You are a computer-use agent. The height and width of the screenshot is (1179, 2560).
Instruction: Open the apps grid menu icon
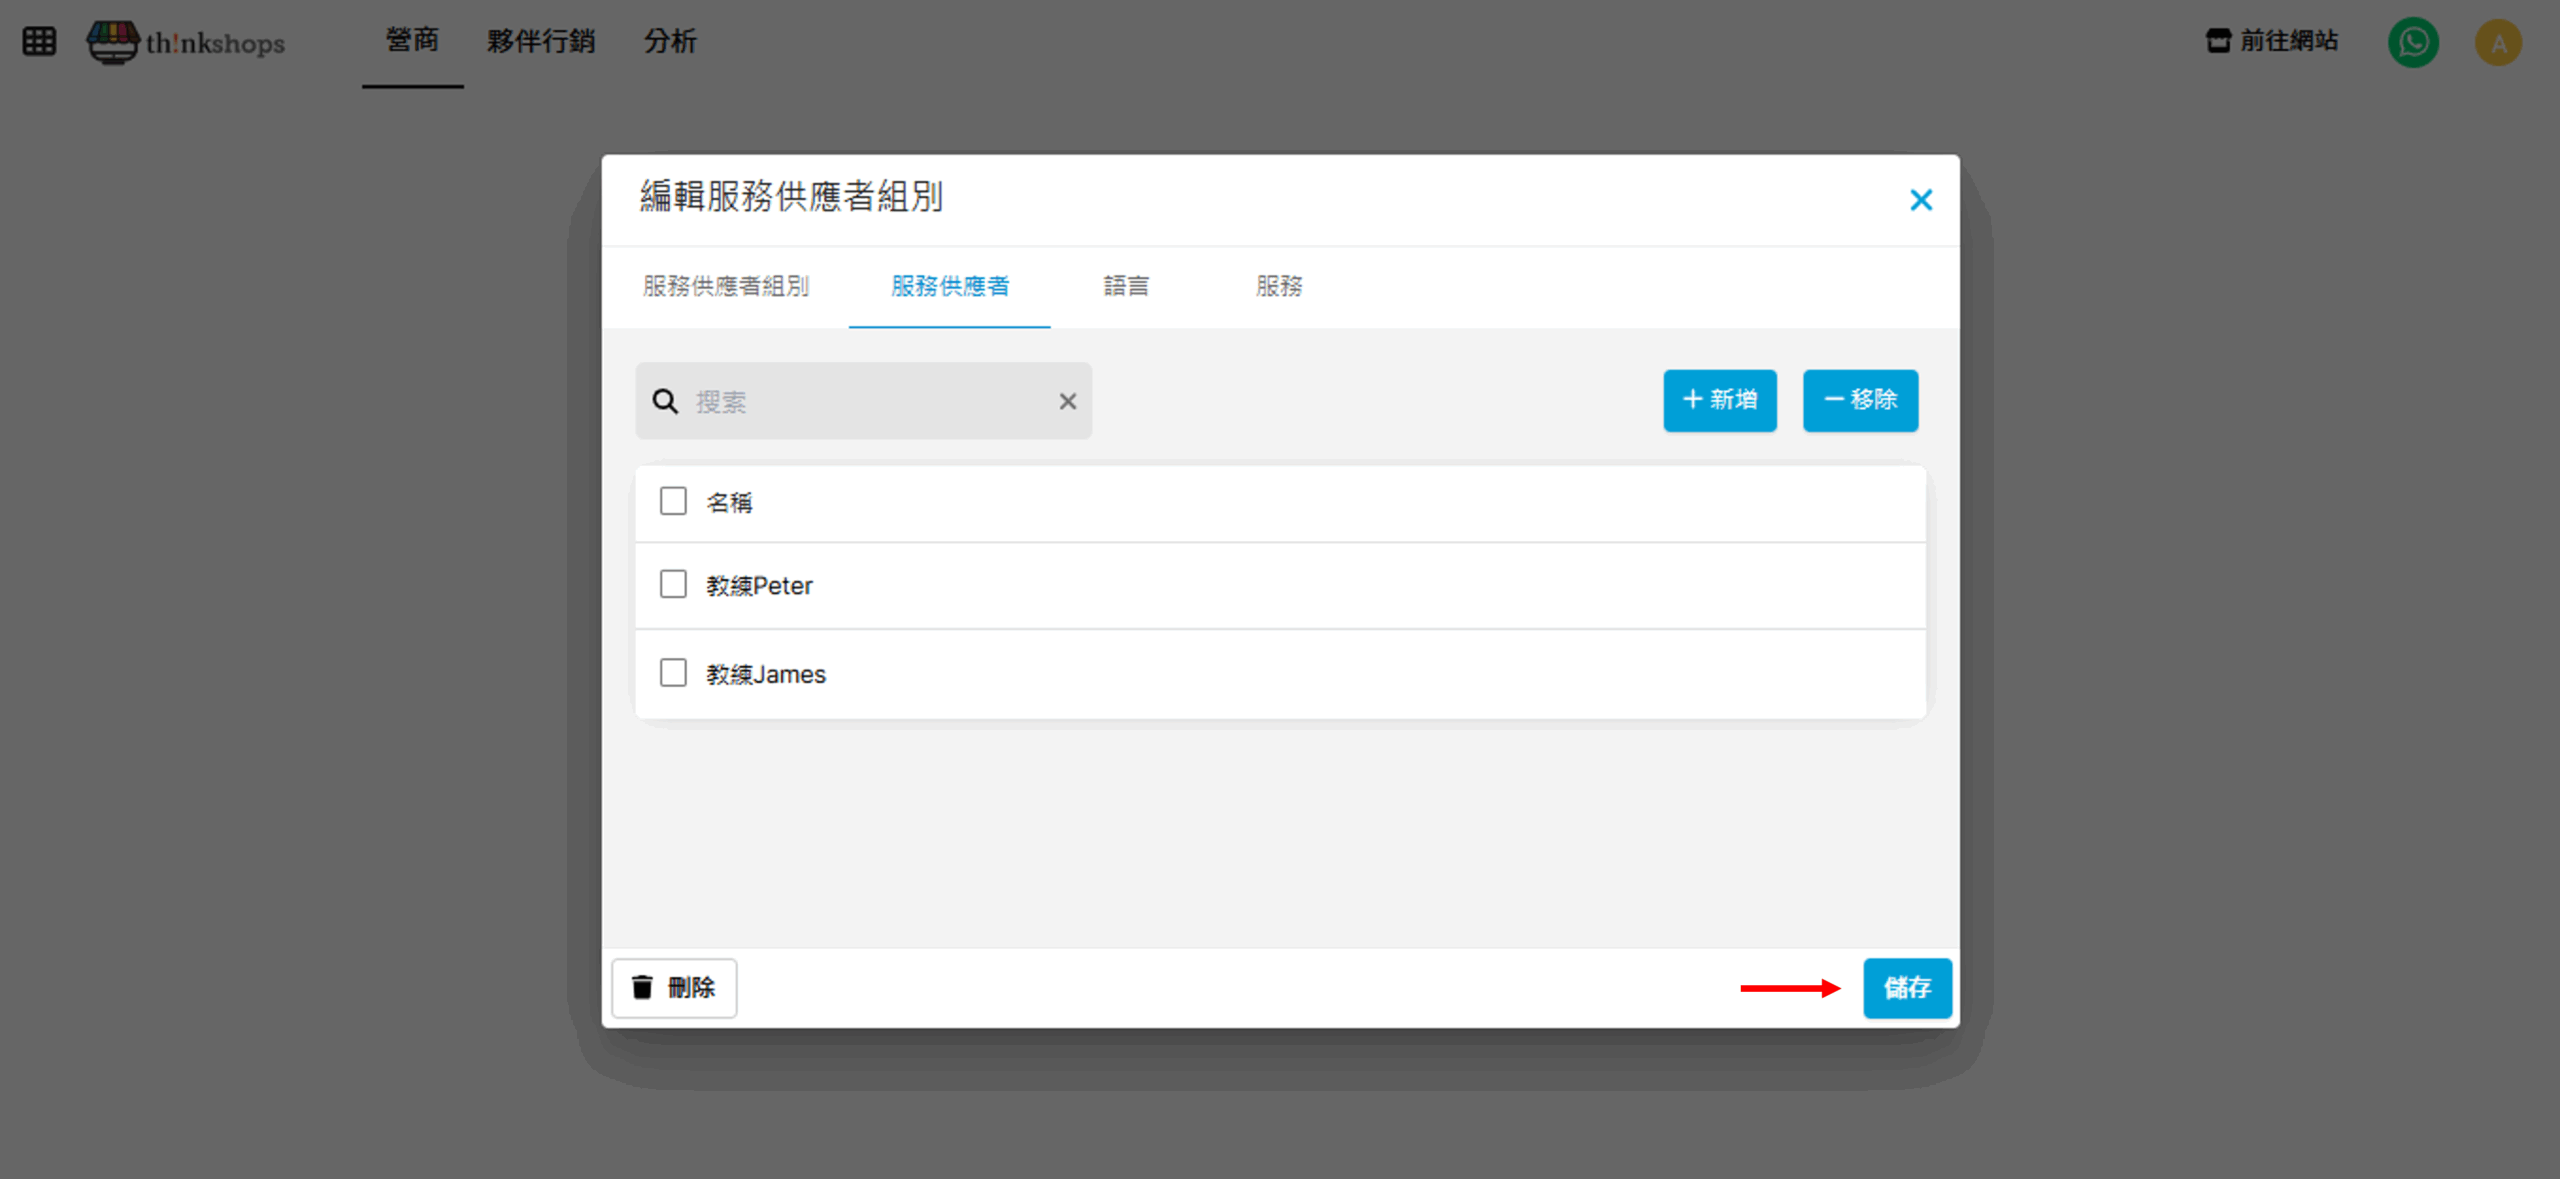(39, 42)
